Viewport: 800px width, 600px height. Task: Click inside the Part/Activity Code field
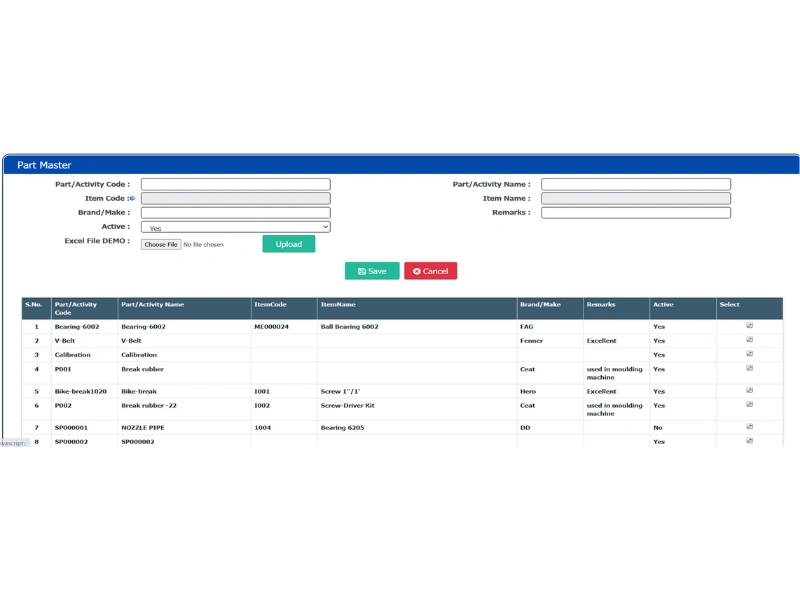pyautogui.click(x=235, y=183)
